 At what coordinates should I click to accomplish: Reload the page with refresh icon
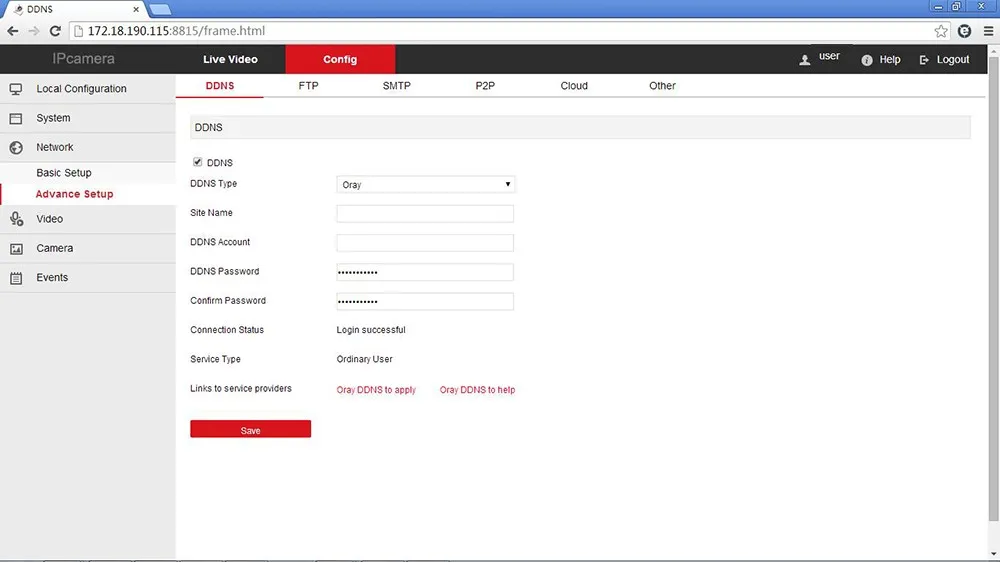pos(55,31)
